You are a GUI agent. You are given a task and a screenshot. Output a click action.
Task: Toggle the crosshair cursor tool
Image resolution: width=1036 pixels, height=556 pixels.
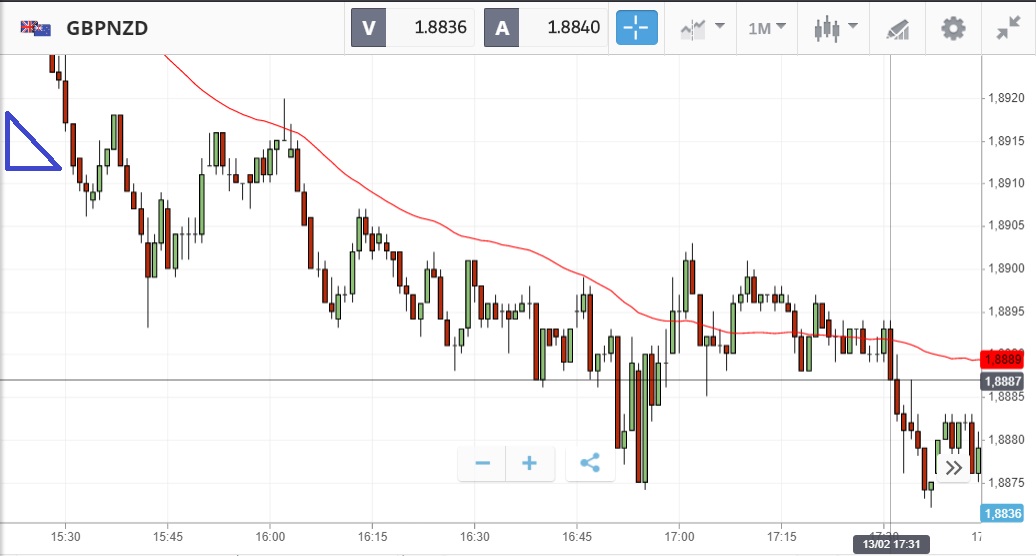[637, 27]
